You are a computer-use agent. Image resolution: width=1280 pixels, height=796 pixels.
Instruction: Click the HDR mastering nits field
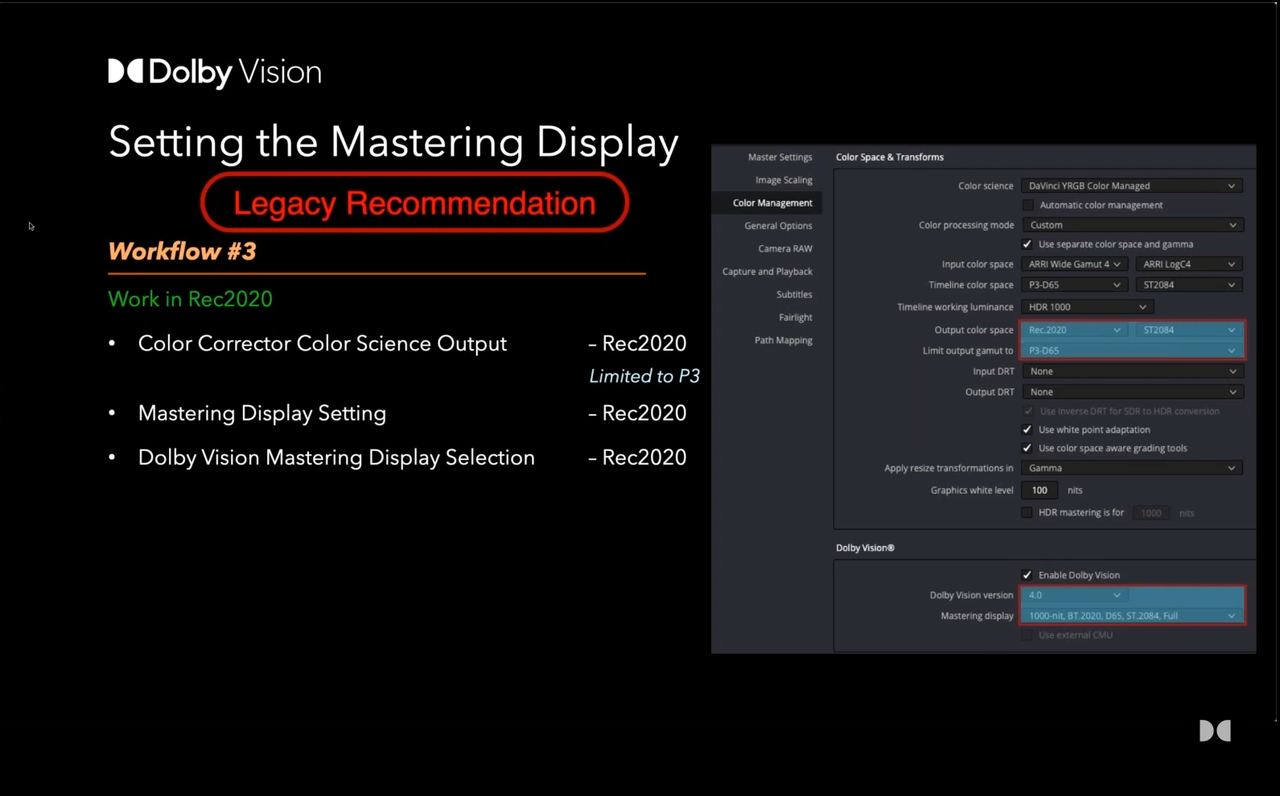[x=1152, y=512]
